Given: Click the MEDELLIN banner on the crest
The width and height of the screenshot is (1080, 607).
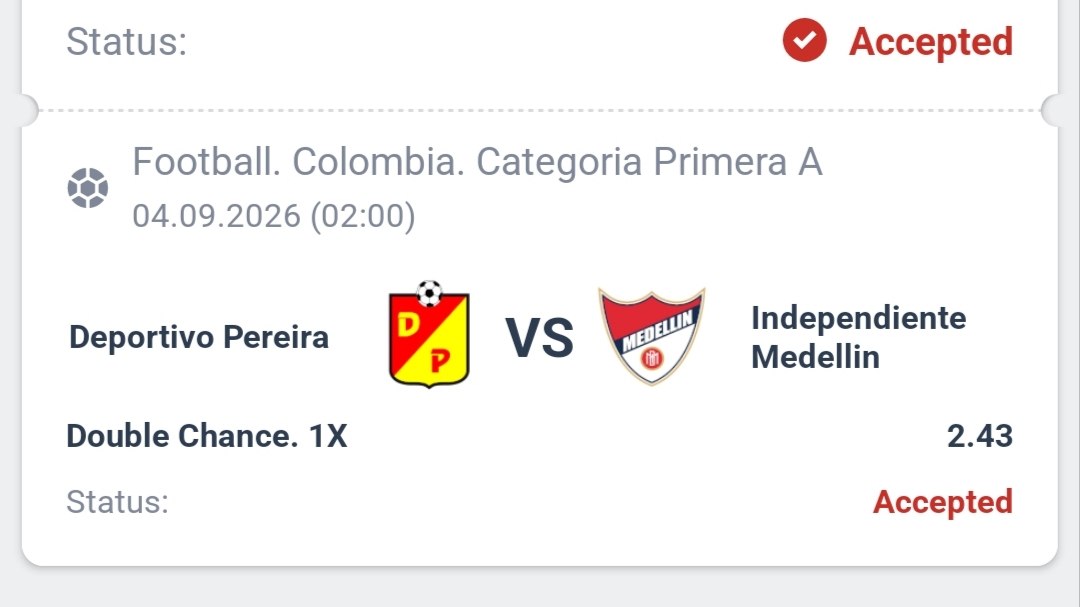Looking at the screenshot, I should click(658, 332).
